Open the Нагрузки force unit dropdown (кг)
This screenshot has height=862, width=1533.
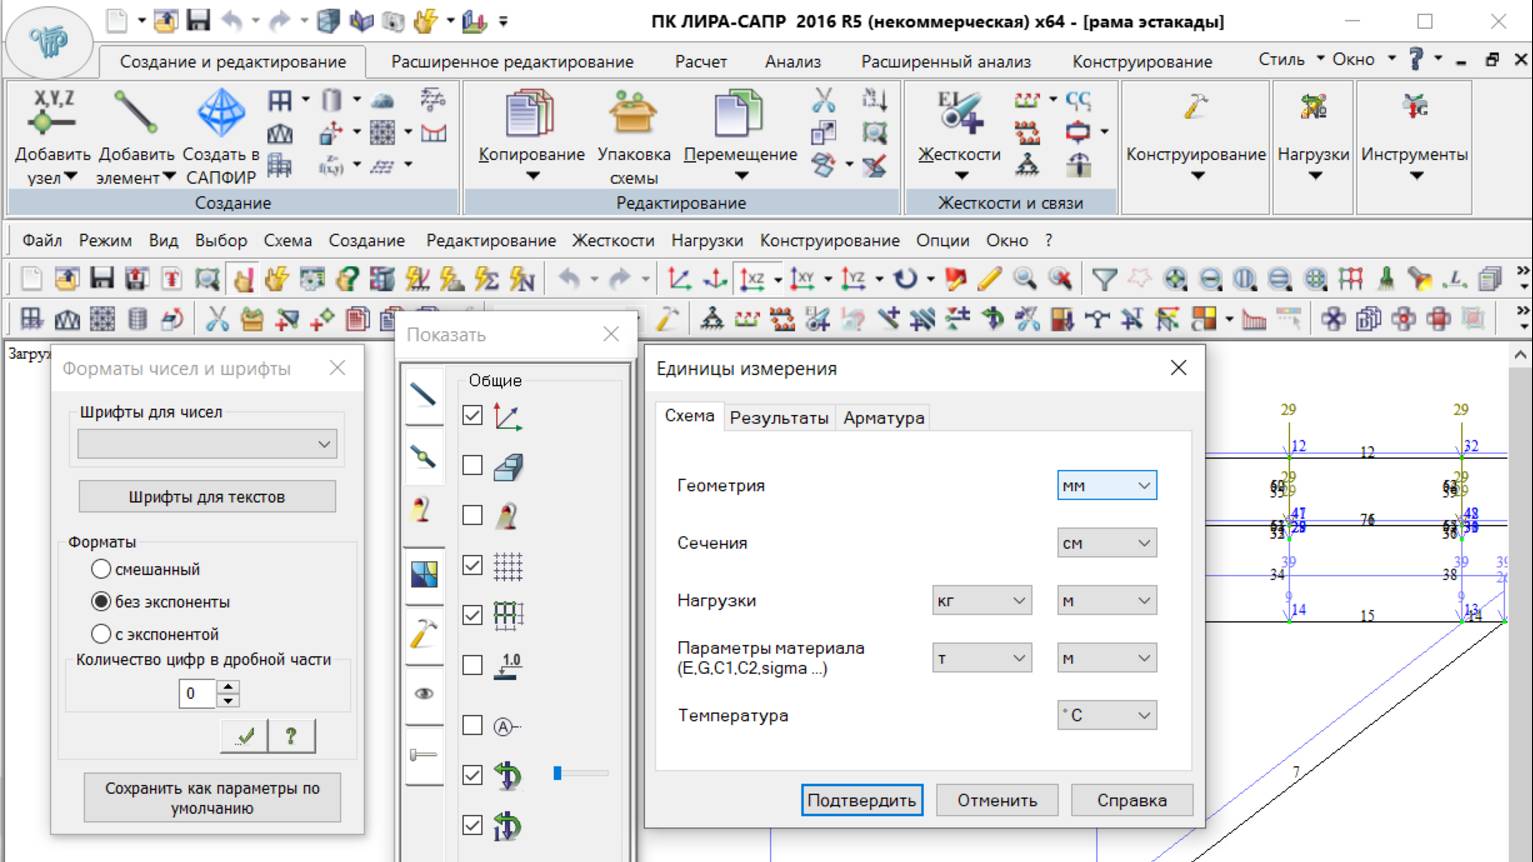coord(982,601)
